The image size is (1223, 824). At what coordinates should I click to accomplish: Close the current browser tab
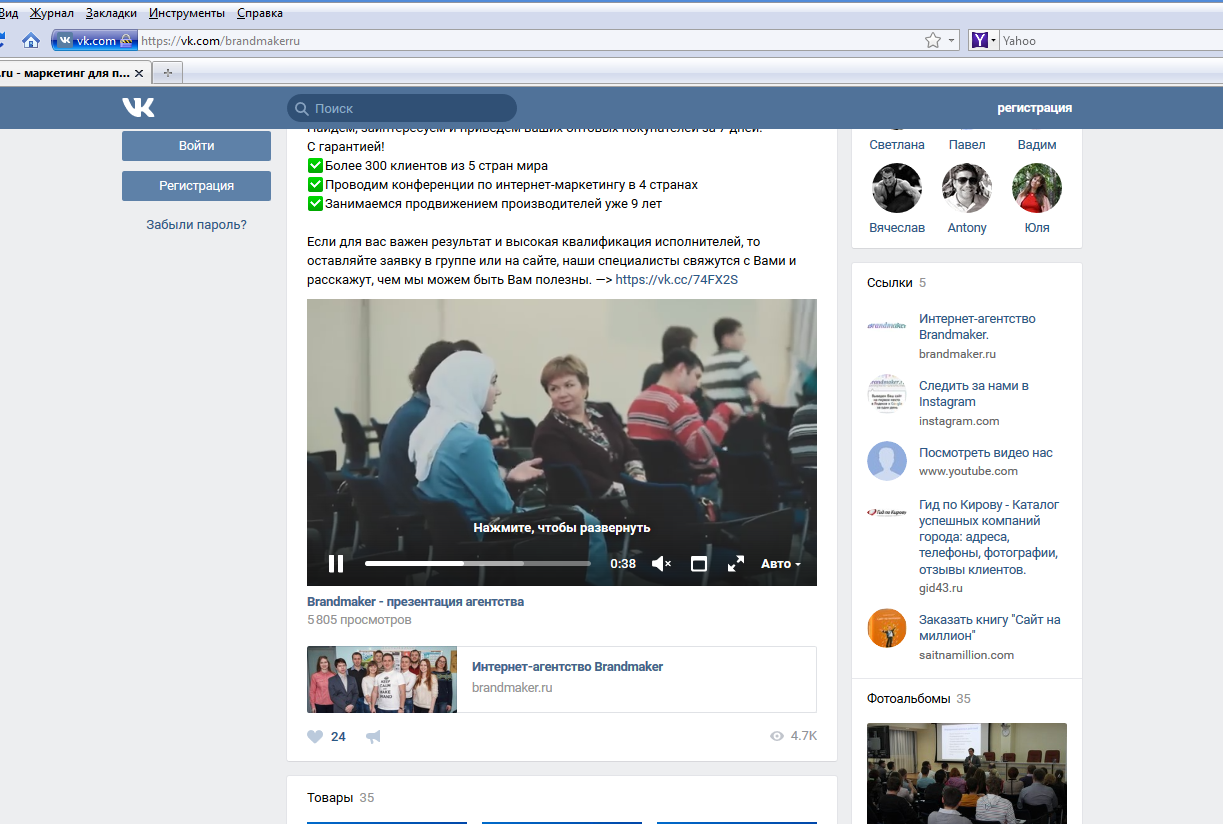click(139, 73)
